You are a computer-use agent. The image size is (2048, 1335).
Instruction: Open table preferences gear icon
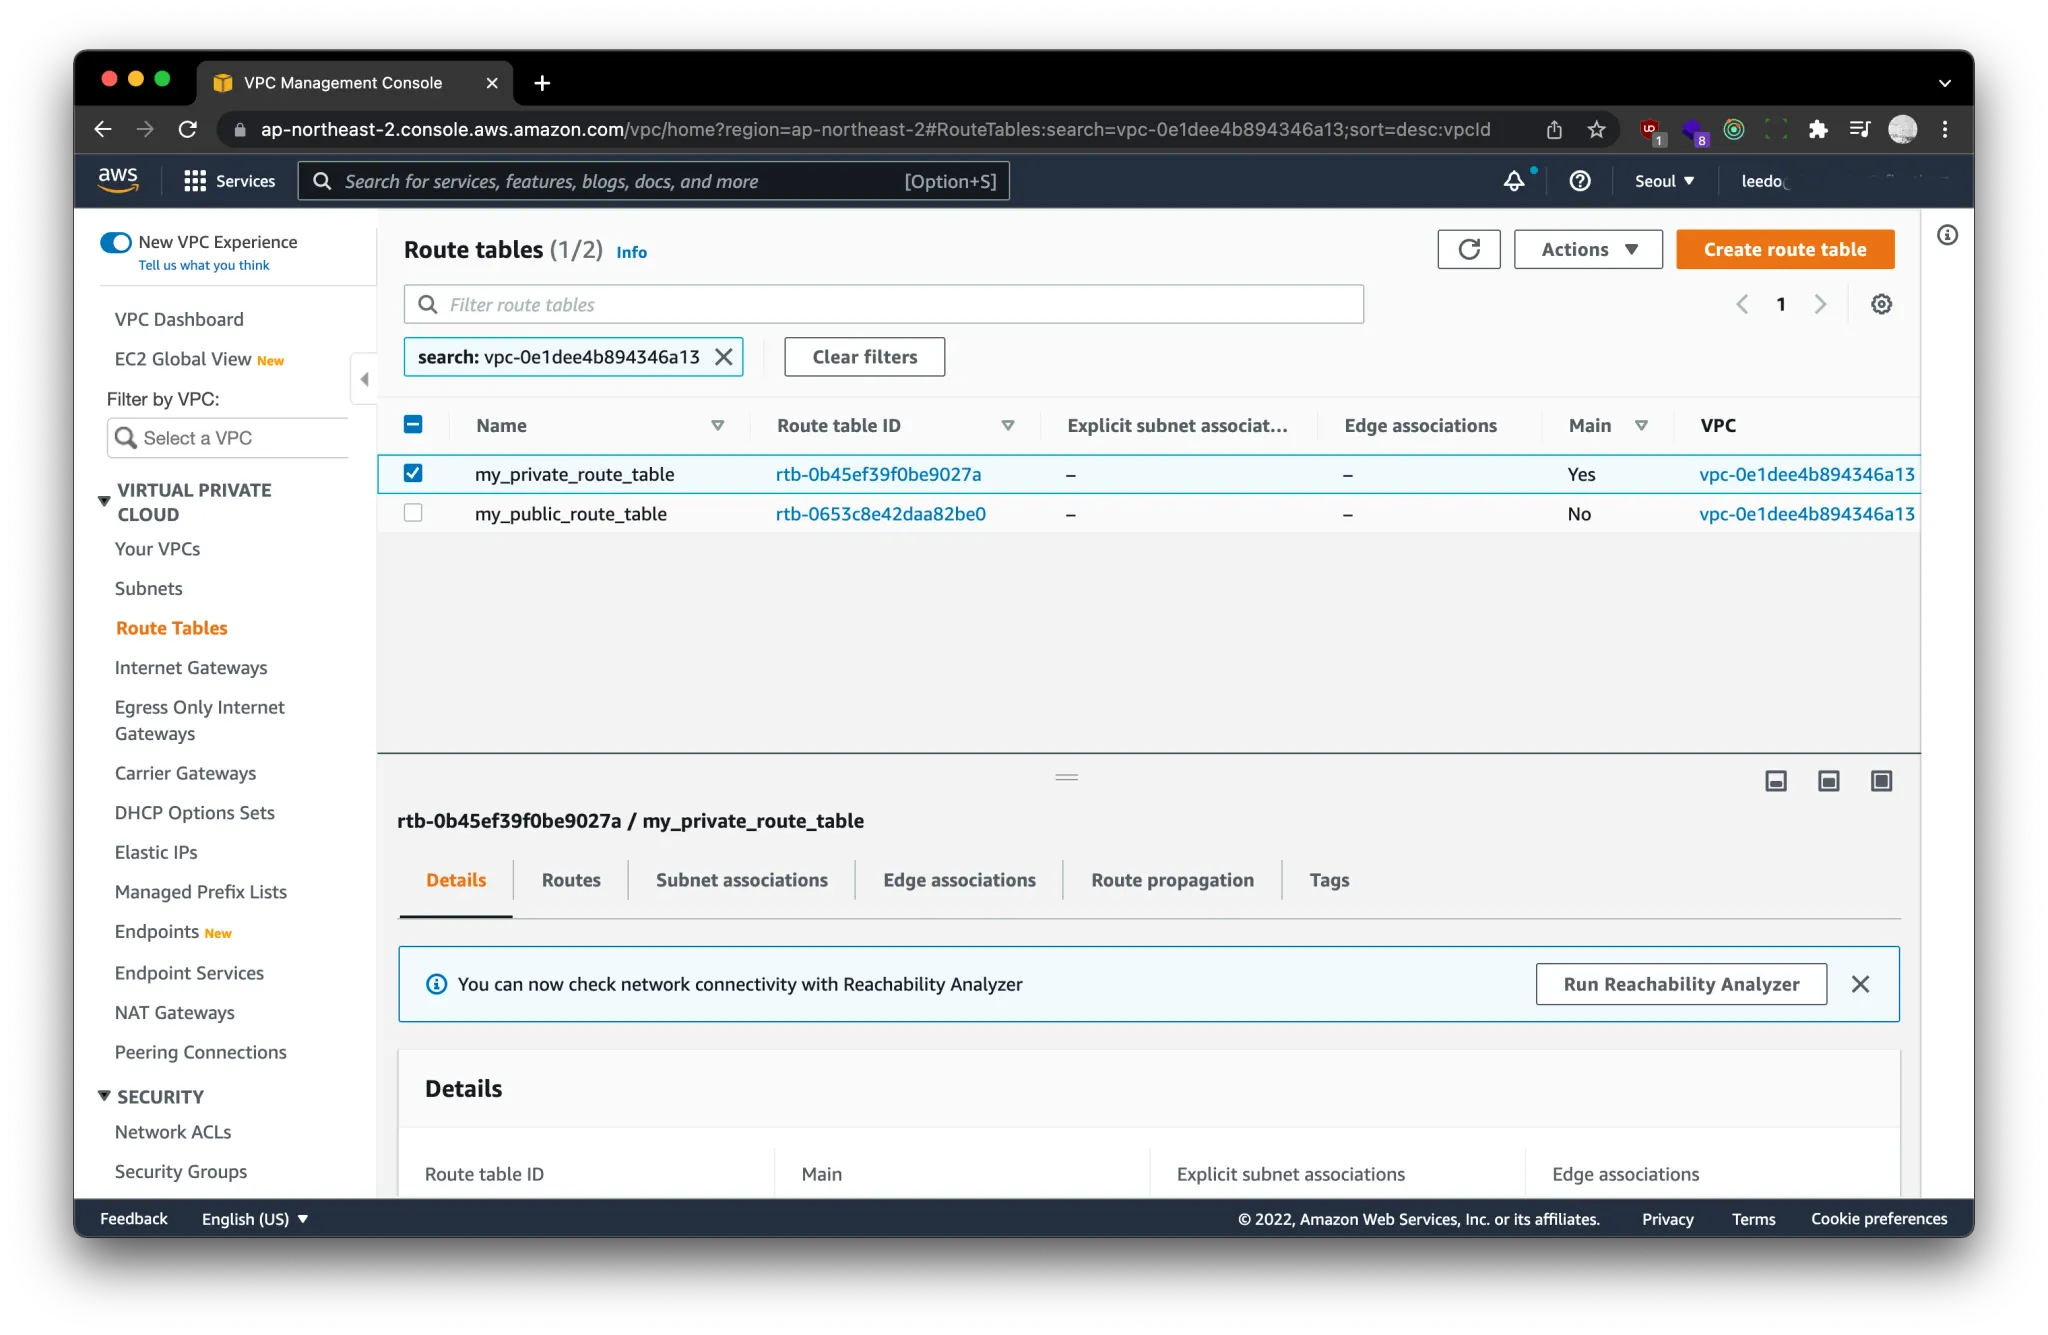pyautogui.click(x=1881, y=304)
